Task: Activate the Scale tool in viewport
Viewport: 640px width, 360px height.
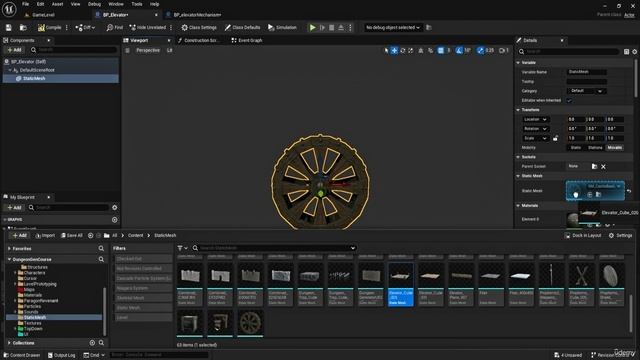Action: (411, 50)
